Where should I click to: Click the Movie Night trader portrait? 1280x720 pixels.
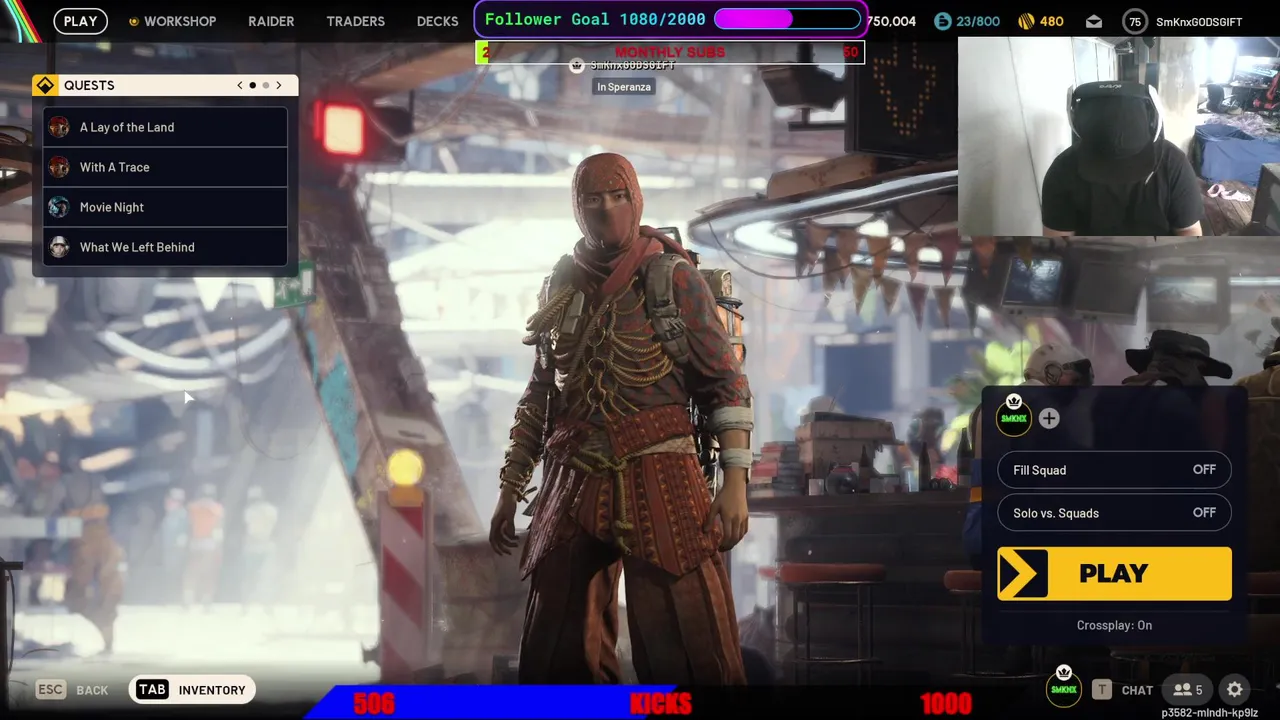(59, 207)
